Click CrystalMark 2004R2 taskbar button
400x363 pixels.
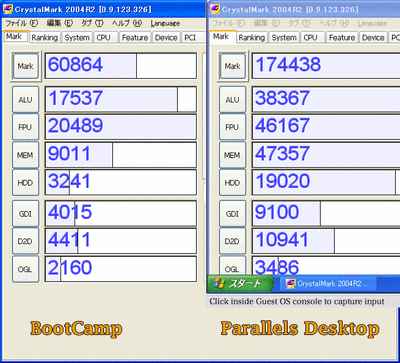[328, 284]
